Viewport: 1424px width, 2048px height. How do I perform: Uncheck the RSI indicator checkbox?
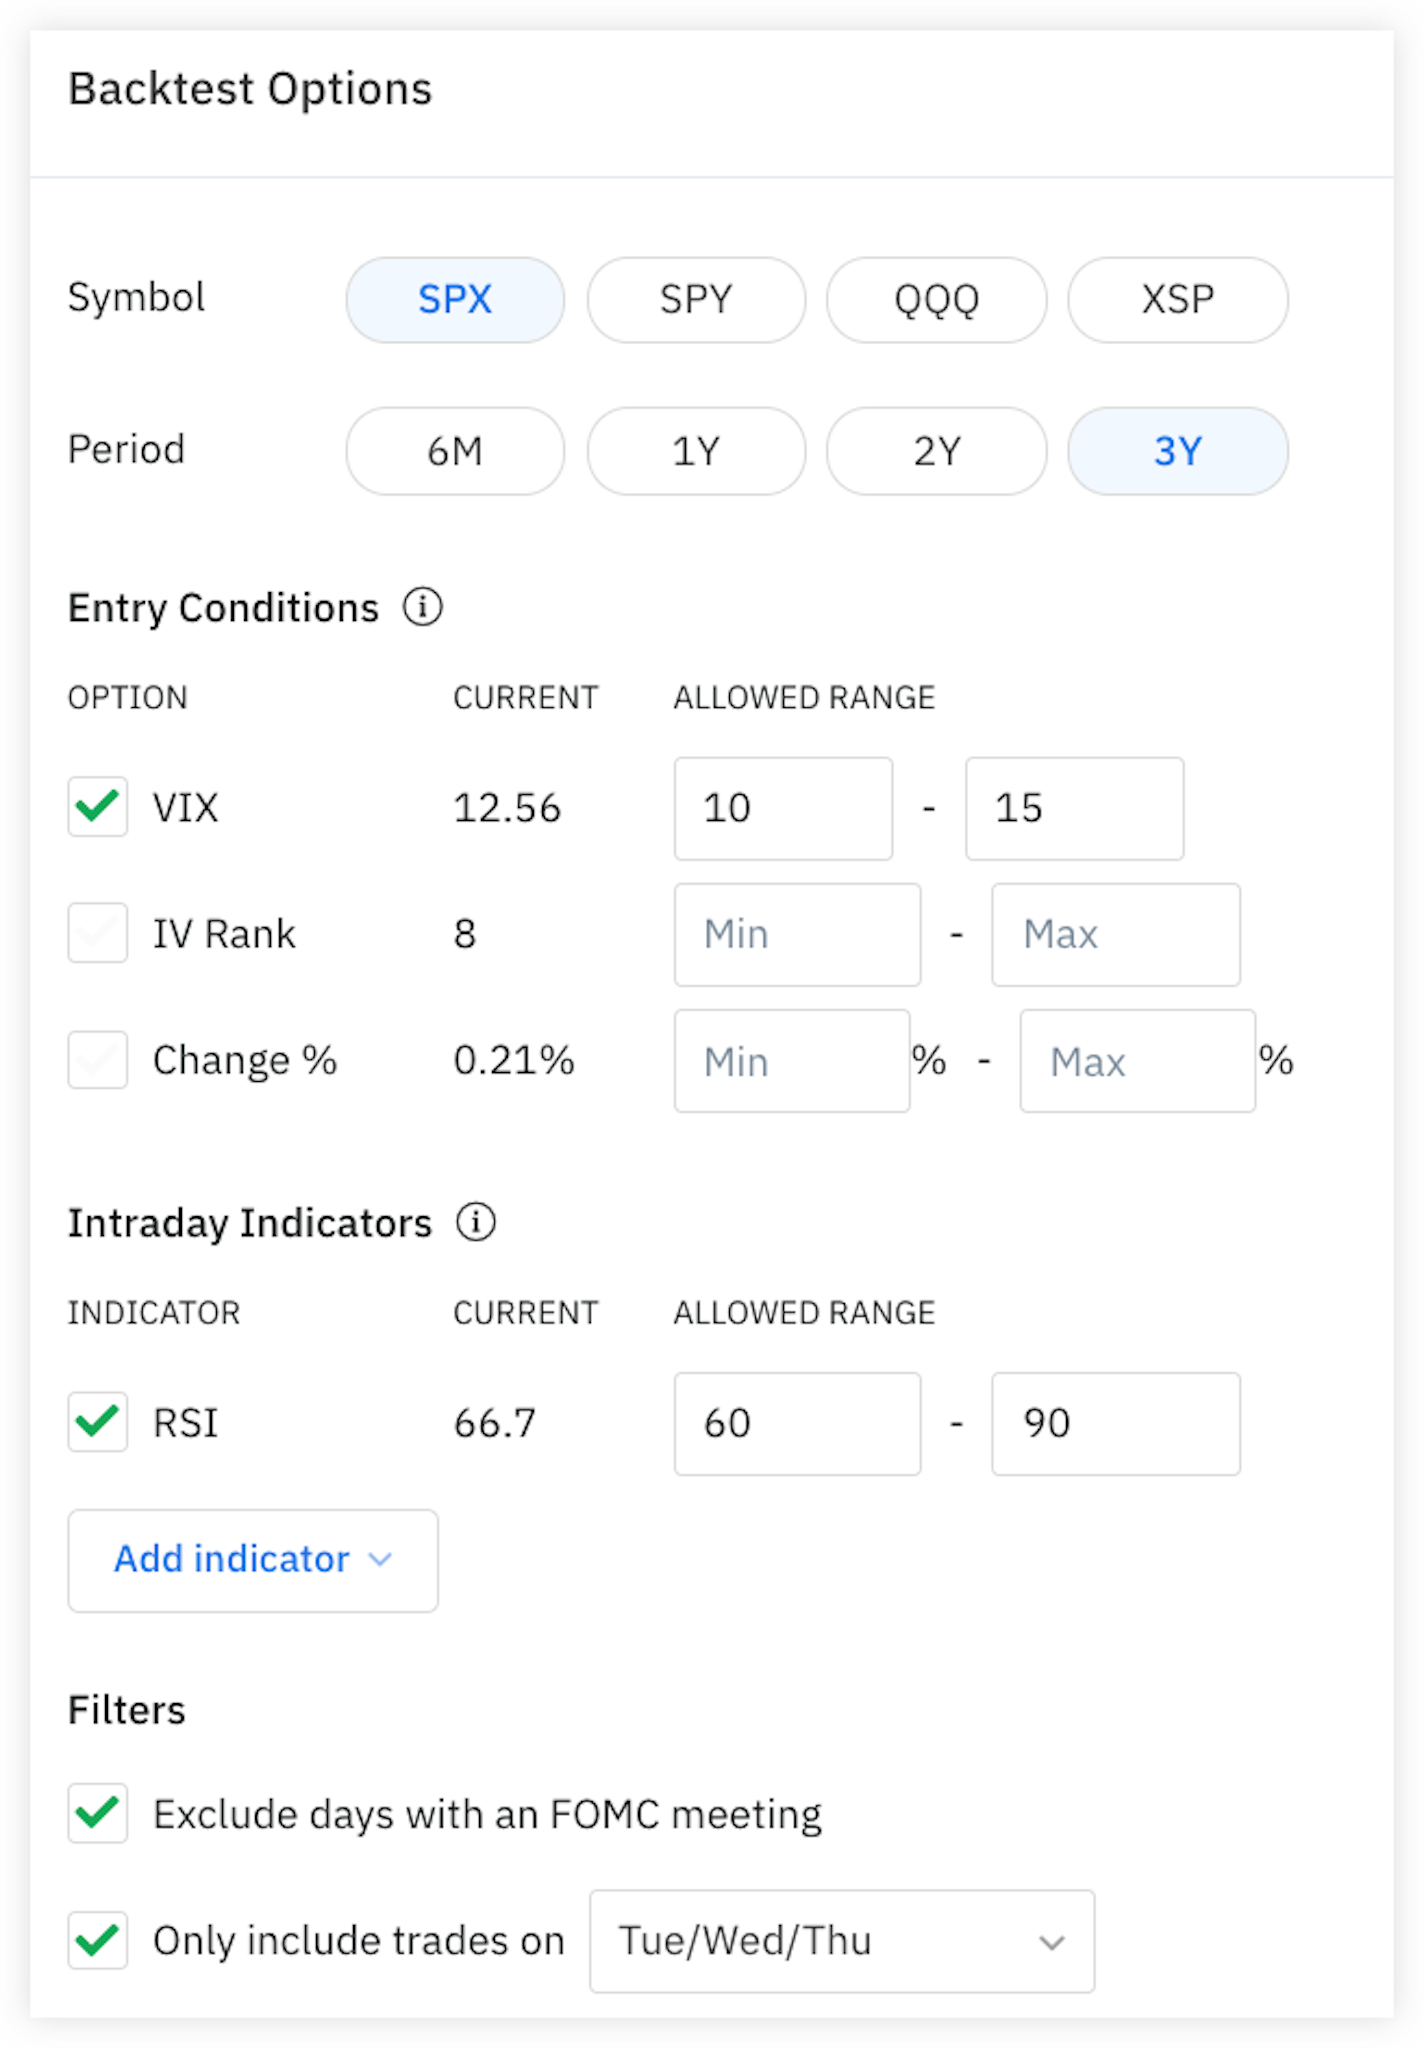98,1421
